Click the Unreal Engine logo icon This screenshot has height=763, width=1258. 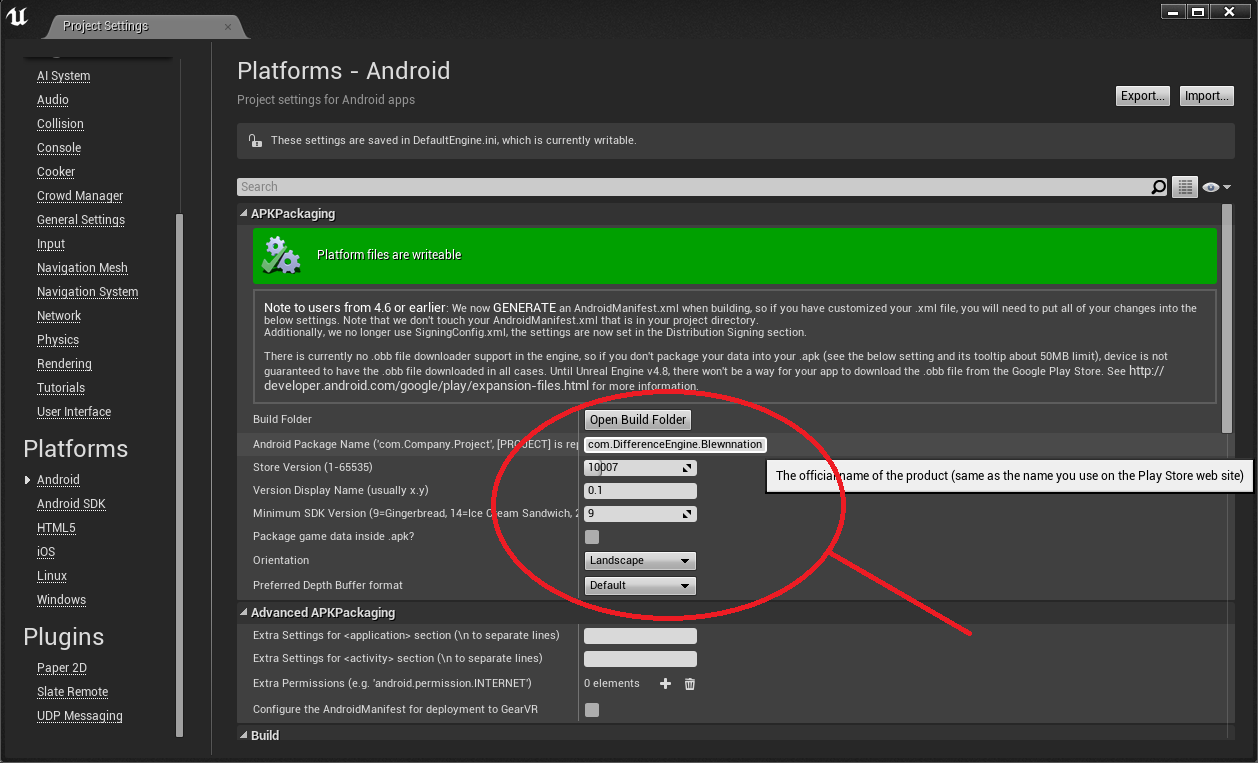click(x=17, y=18)
